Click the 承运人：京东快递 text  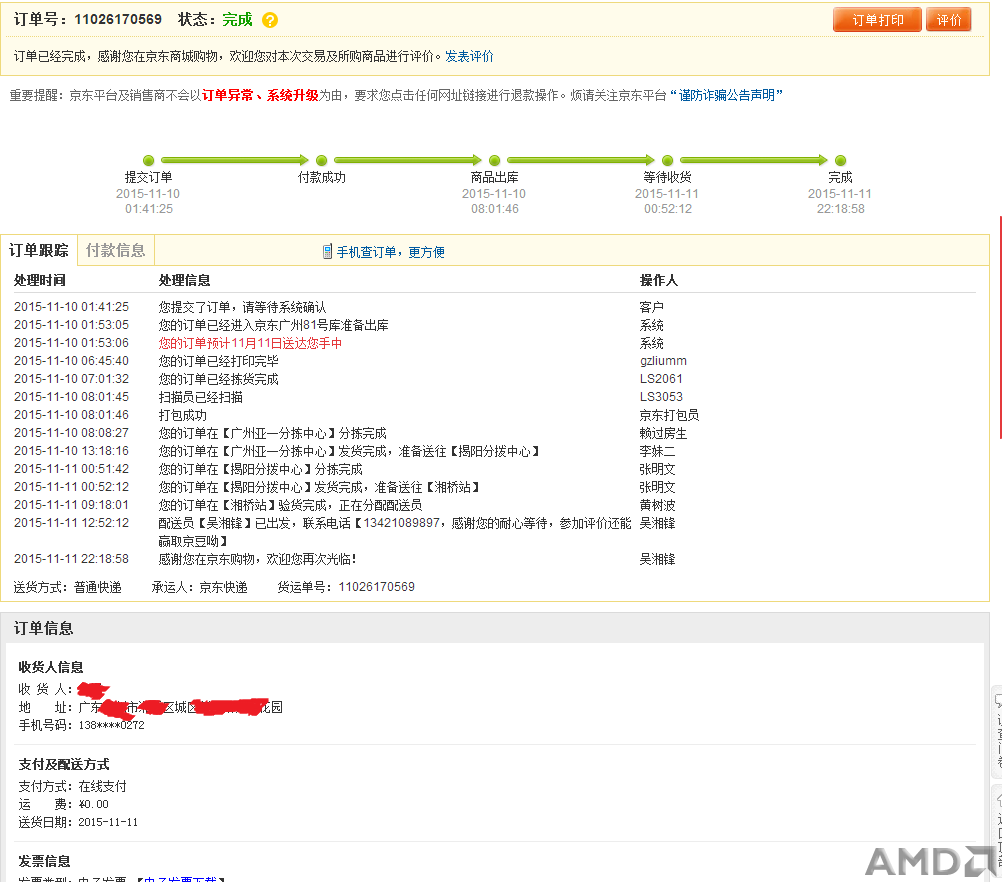click(x=199, y=587)
